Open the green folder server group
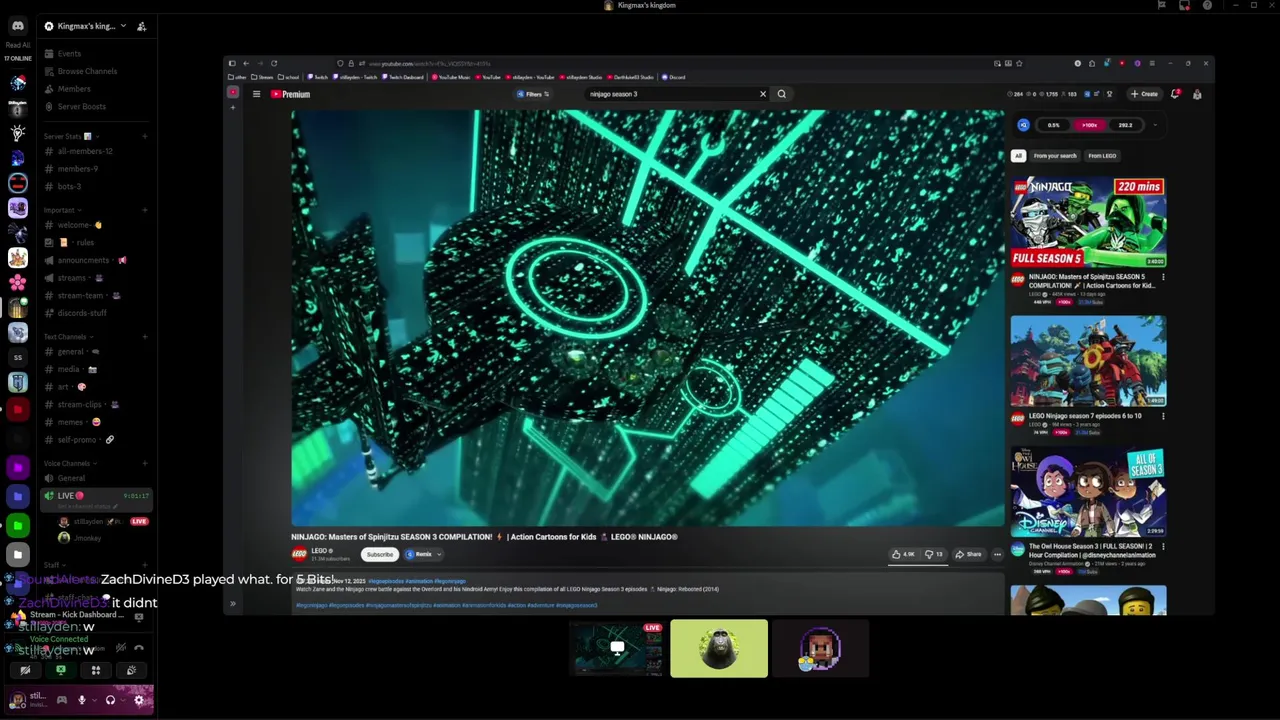The image size is (1280, 720). click(x=17, y=524)
